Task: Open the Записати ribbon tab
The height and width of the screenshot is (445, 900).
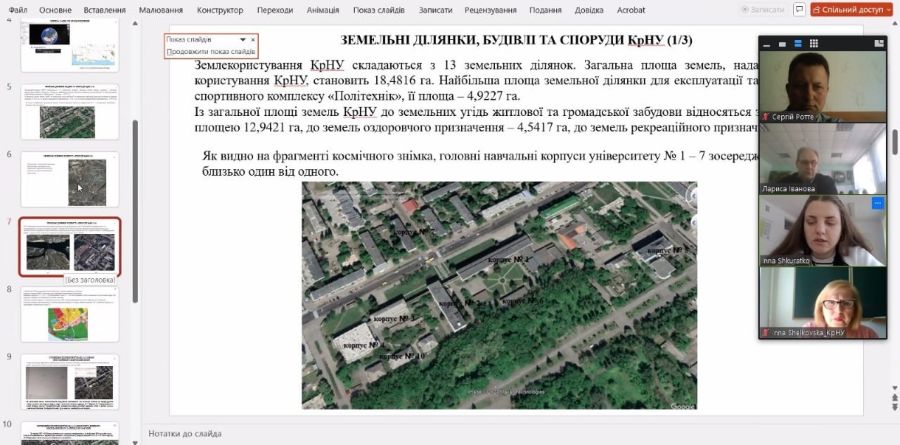Action: pyautogui.click(x=435, y=10)
